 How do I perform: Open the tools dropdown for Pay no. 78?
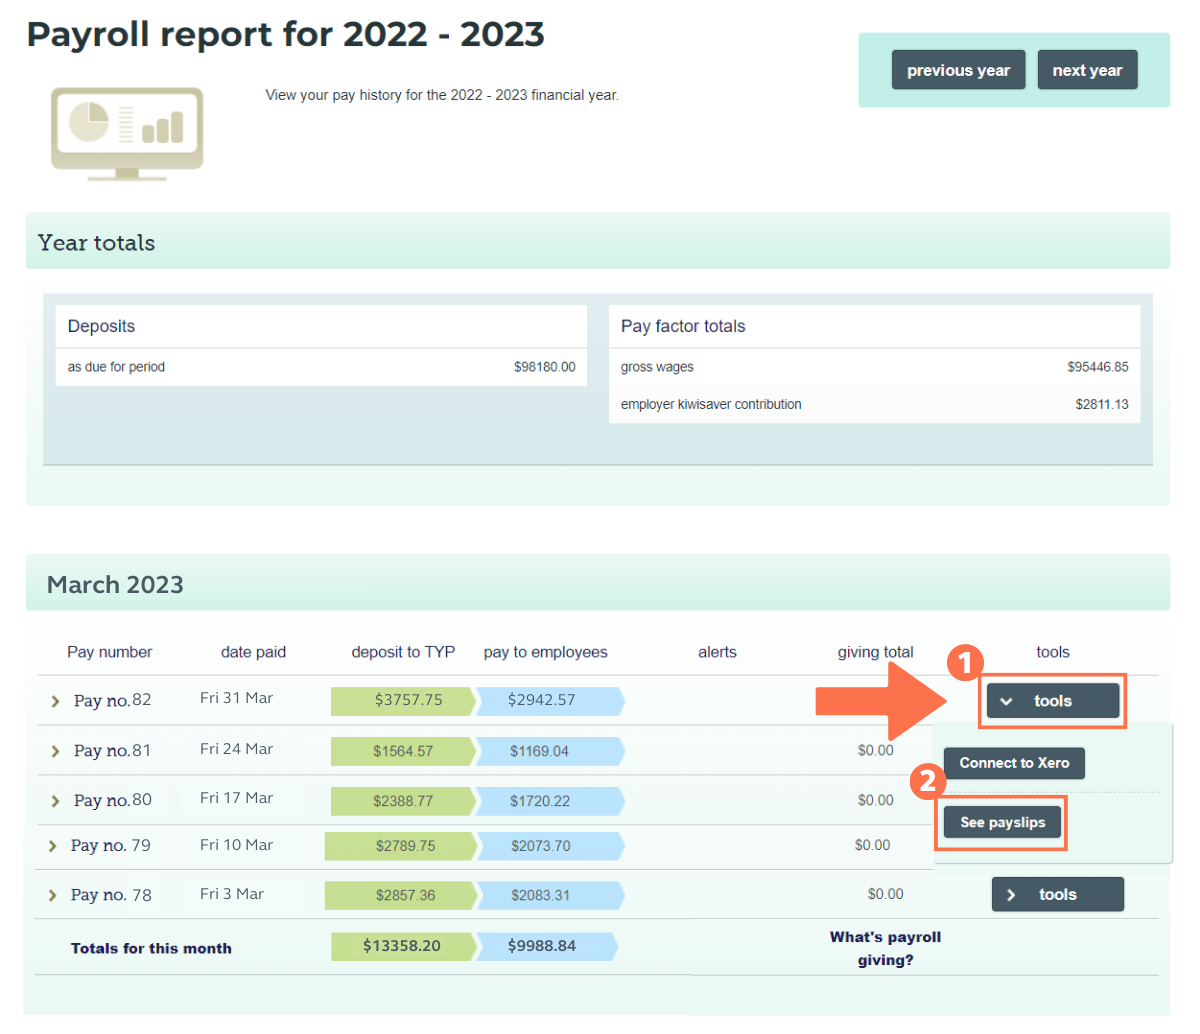1057,895
